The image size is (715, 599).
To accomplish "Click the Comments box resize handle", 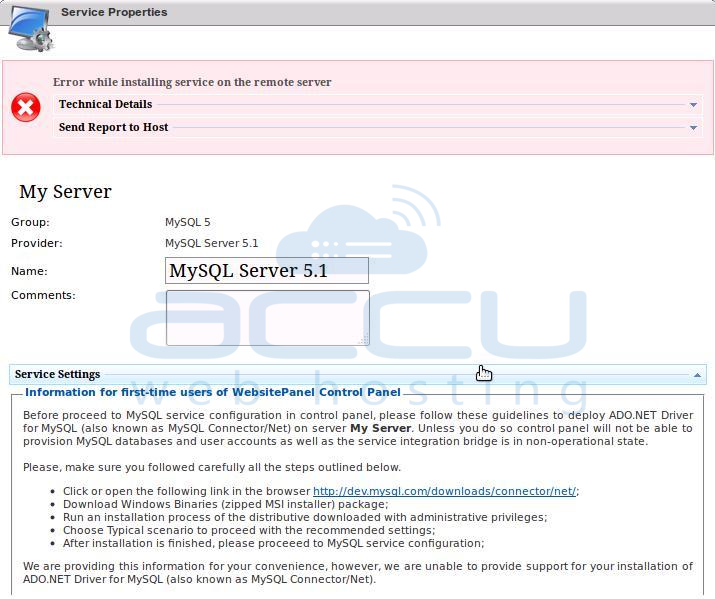I will [364, 340].
